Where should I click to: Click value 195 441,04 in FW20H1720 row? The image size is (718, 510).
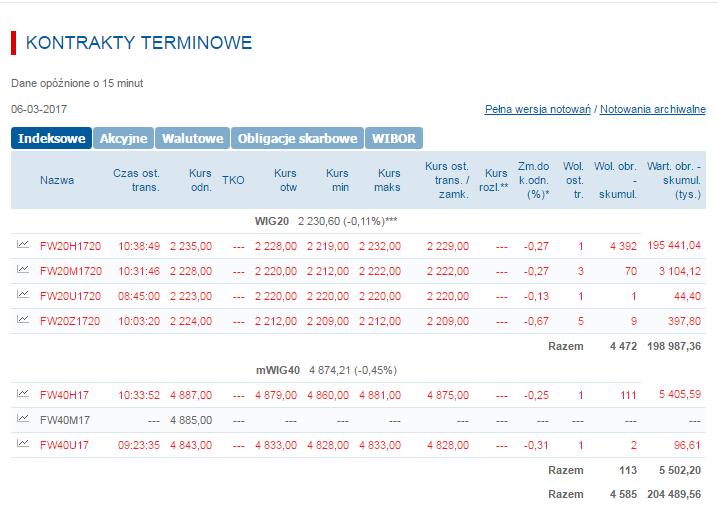coord(674,245)
